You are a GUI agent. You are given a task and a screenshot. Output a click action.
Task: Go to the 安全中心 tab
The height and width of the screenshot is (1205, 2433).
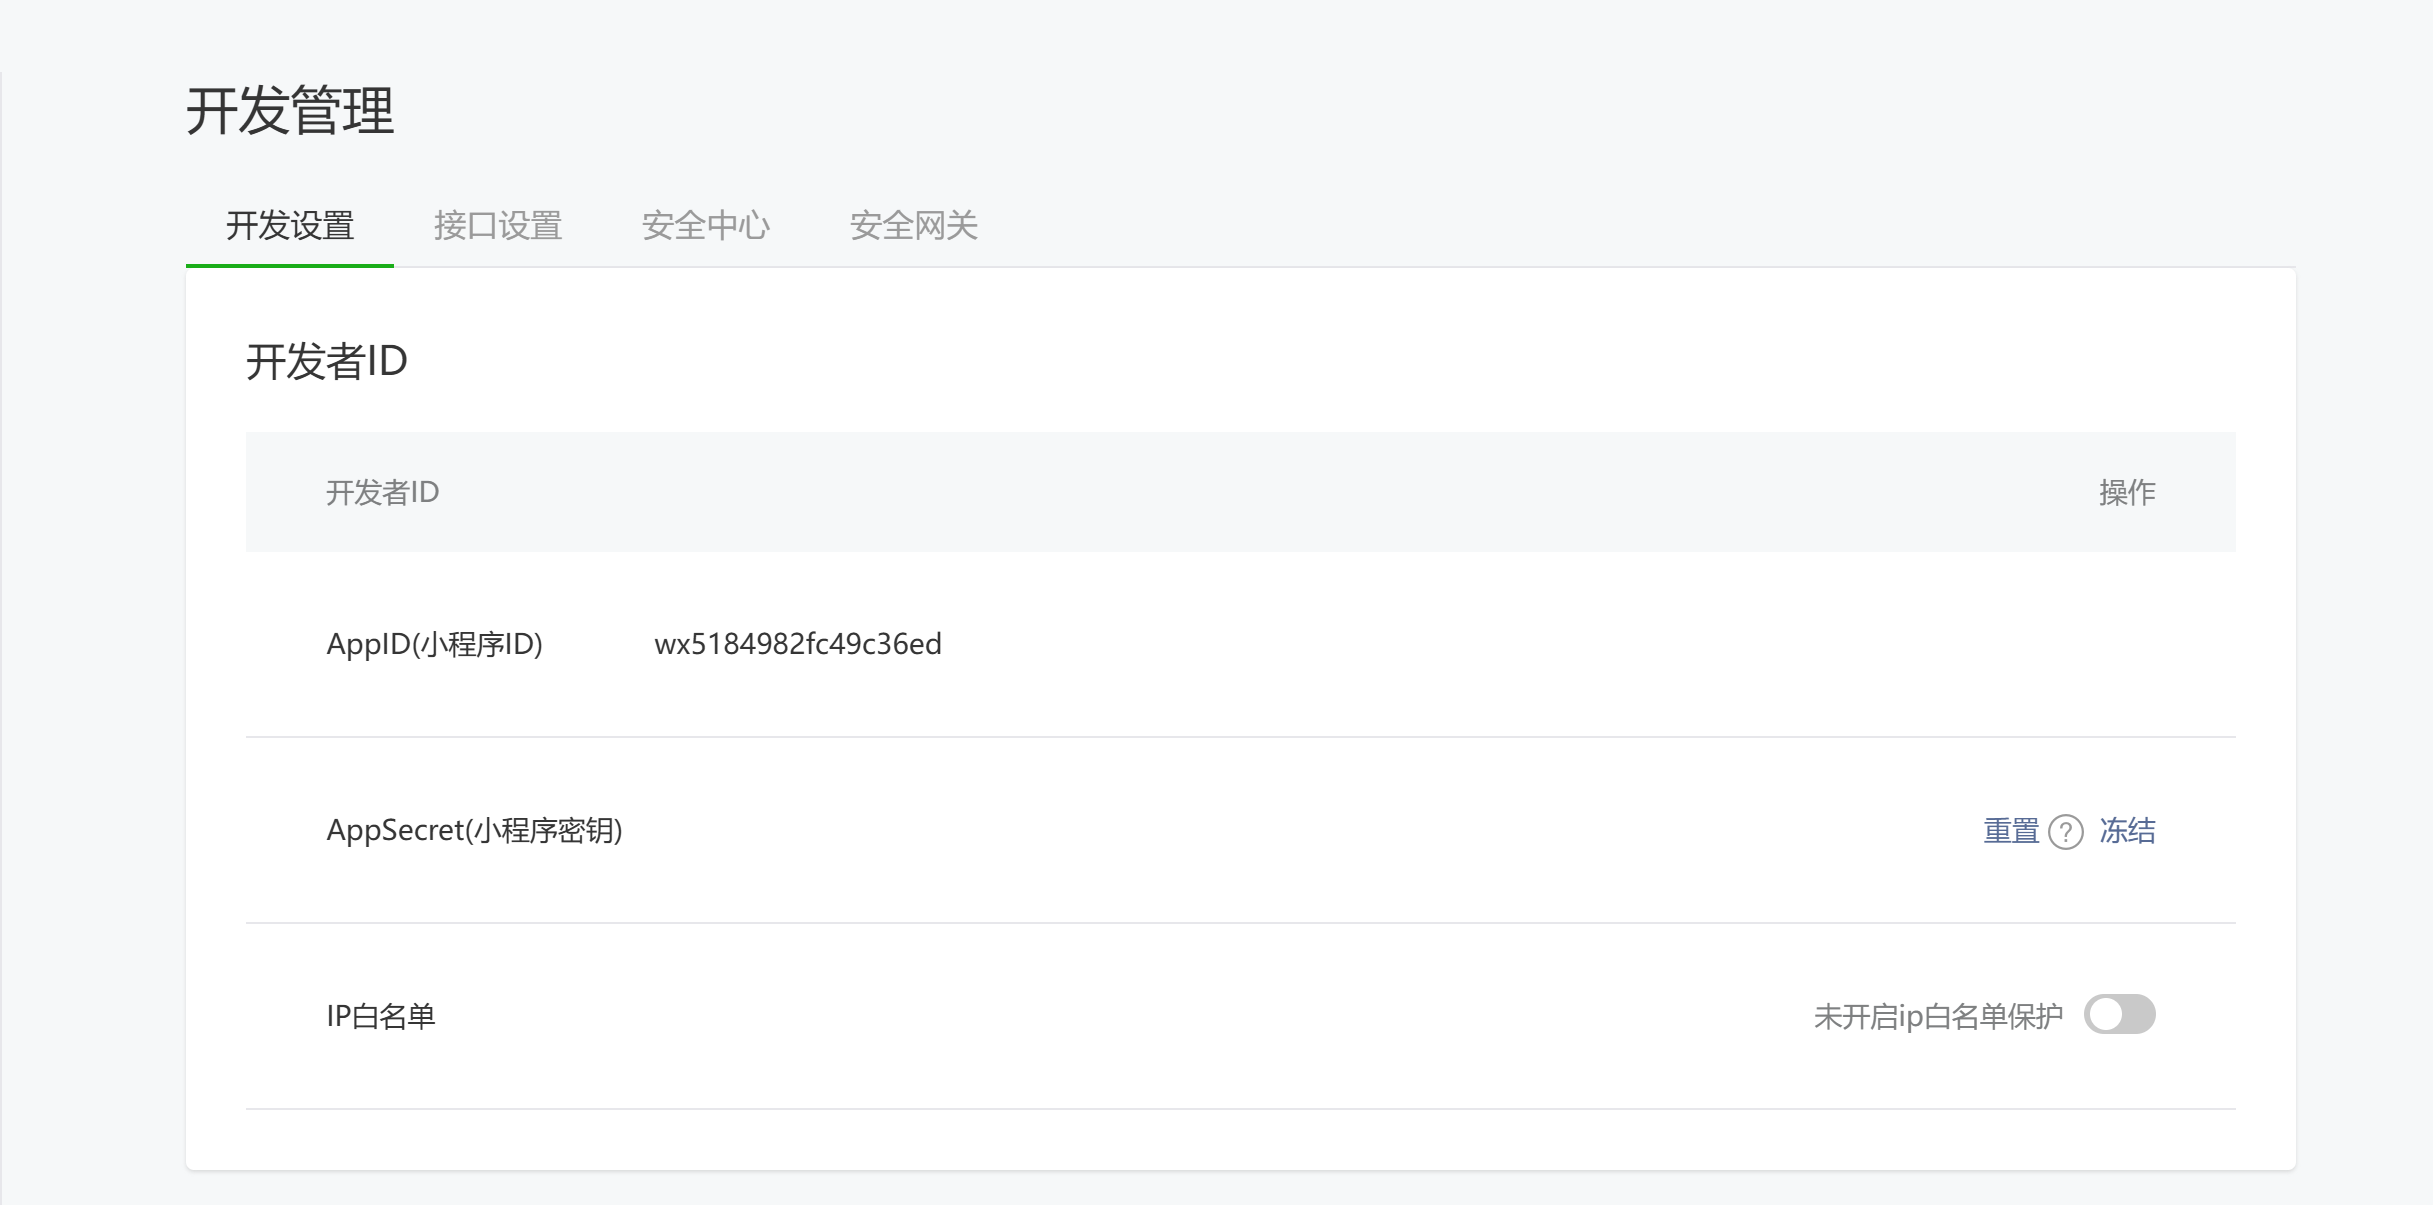tap(706, 226)
